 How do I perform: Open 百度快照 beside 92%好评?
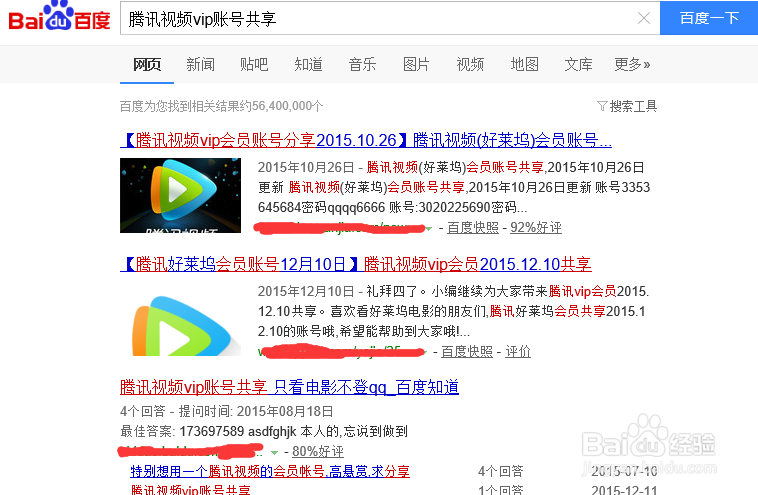(473, 227)
